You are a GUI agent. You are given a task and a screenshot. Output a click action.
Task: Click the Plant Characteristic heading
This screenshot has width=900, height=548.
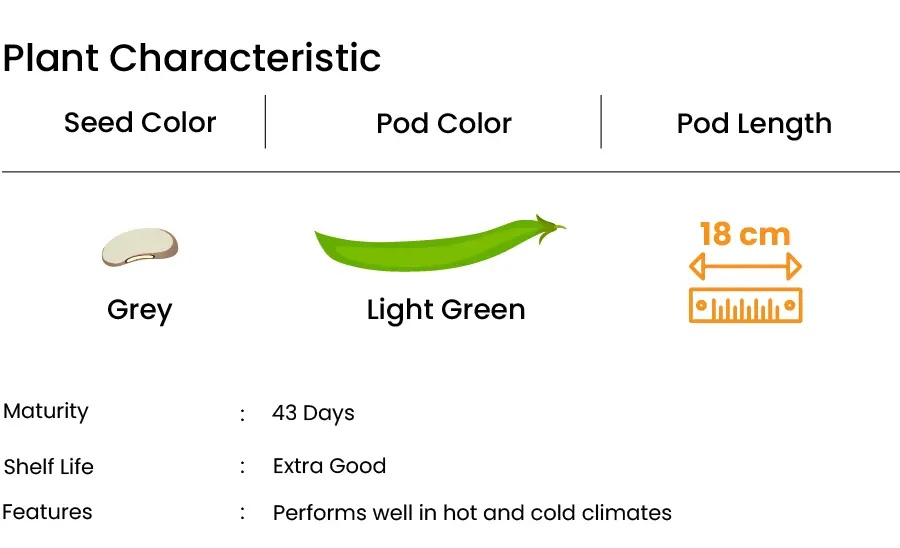192,58
